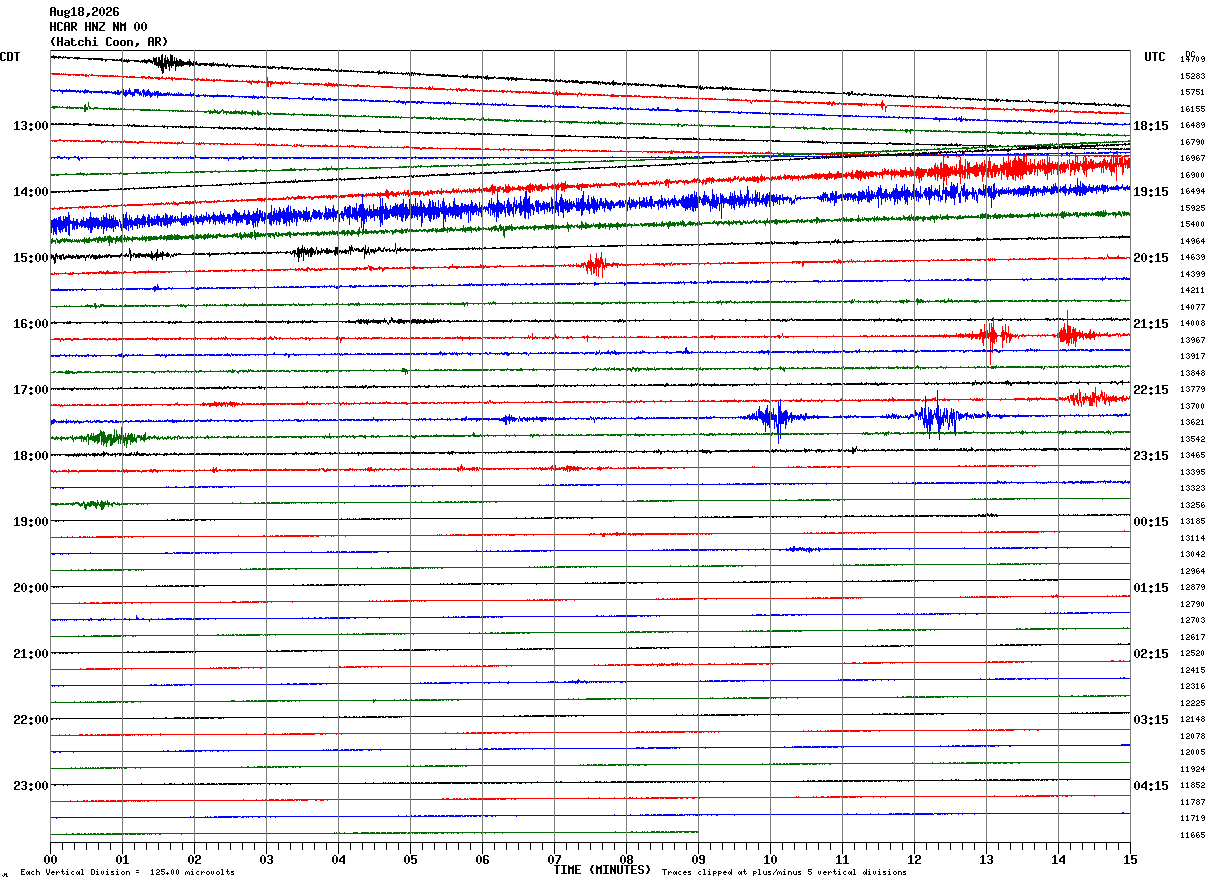
Task: Click the '15' minute axis tick label
Action: [1130, 859]
